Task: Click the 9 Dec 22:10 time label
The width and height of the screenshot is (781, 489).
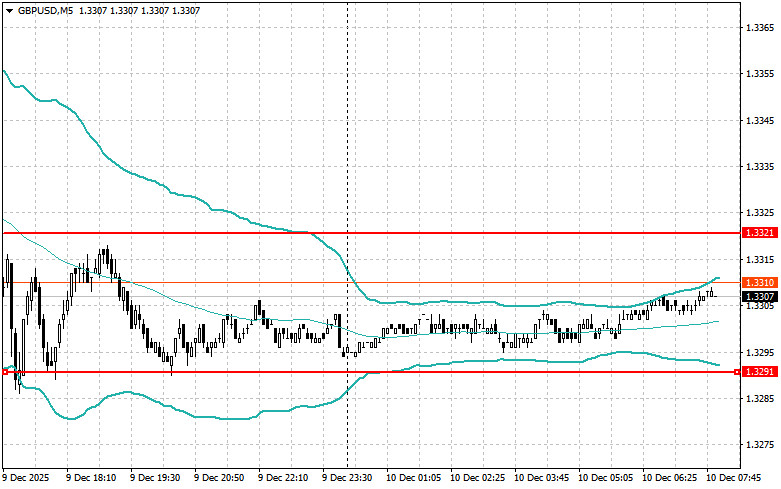Action: pos(283,478)
